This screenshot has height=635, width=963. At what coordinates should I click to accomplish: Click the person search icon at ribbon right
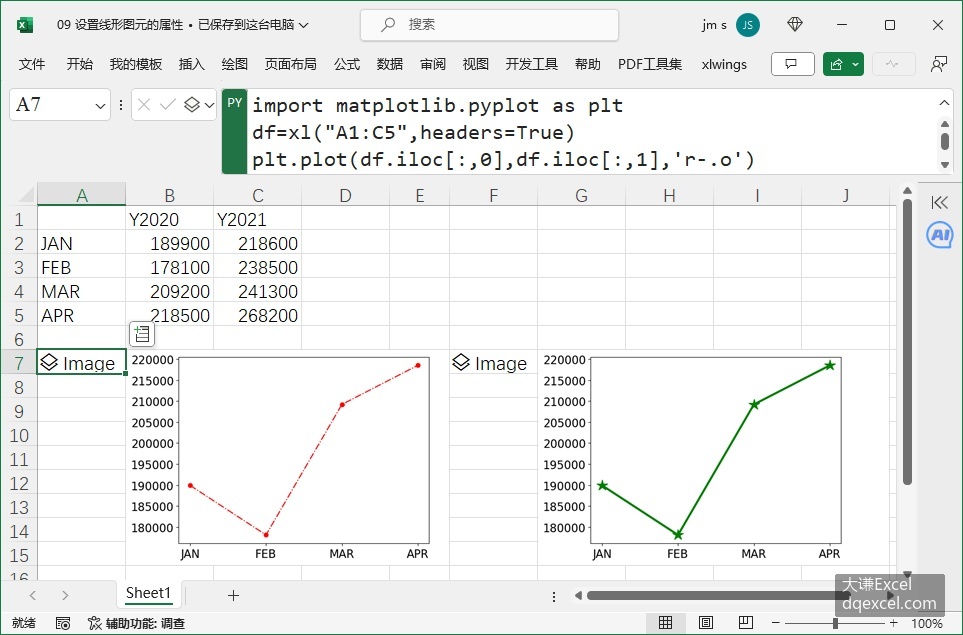coord(938,64)
